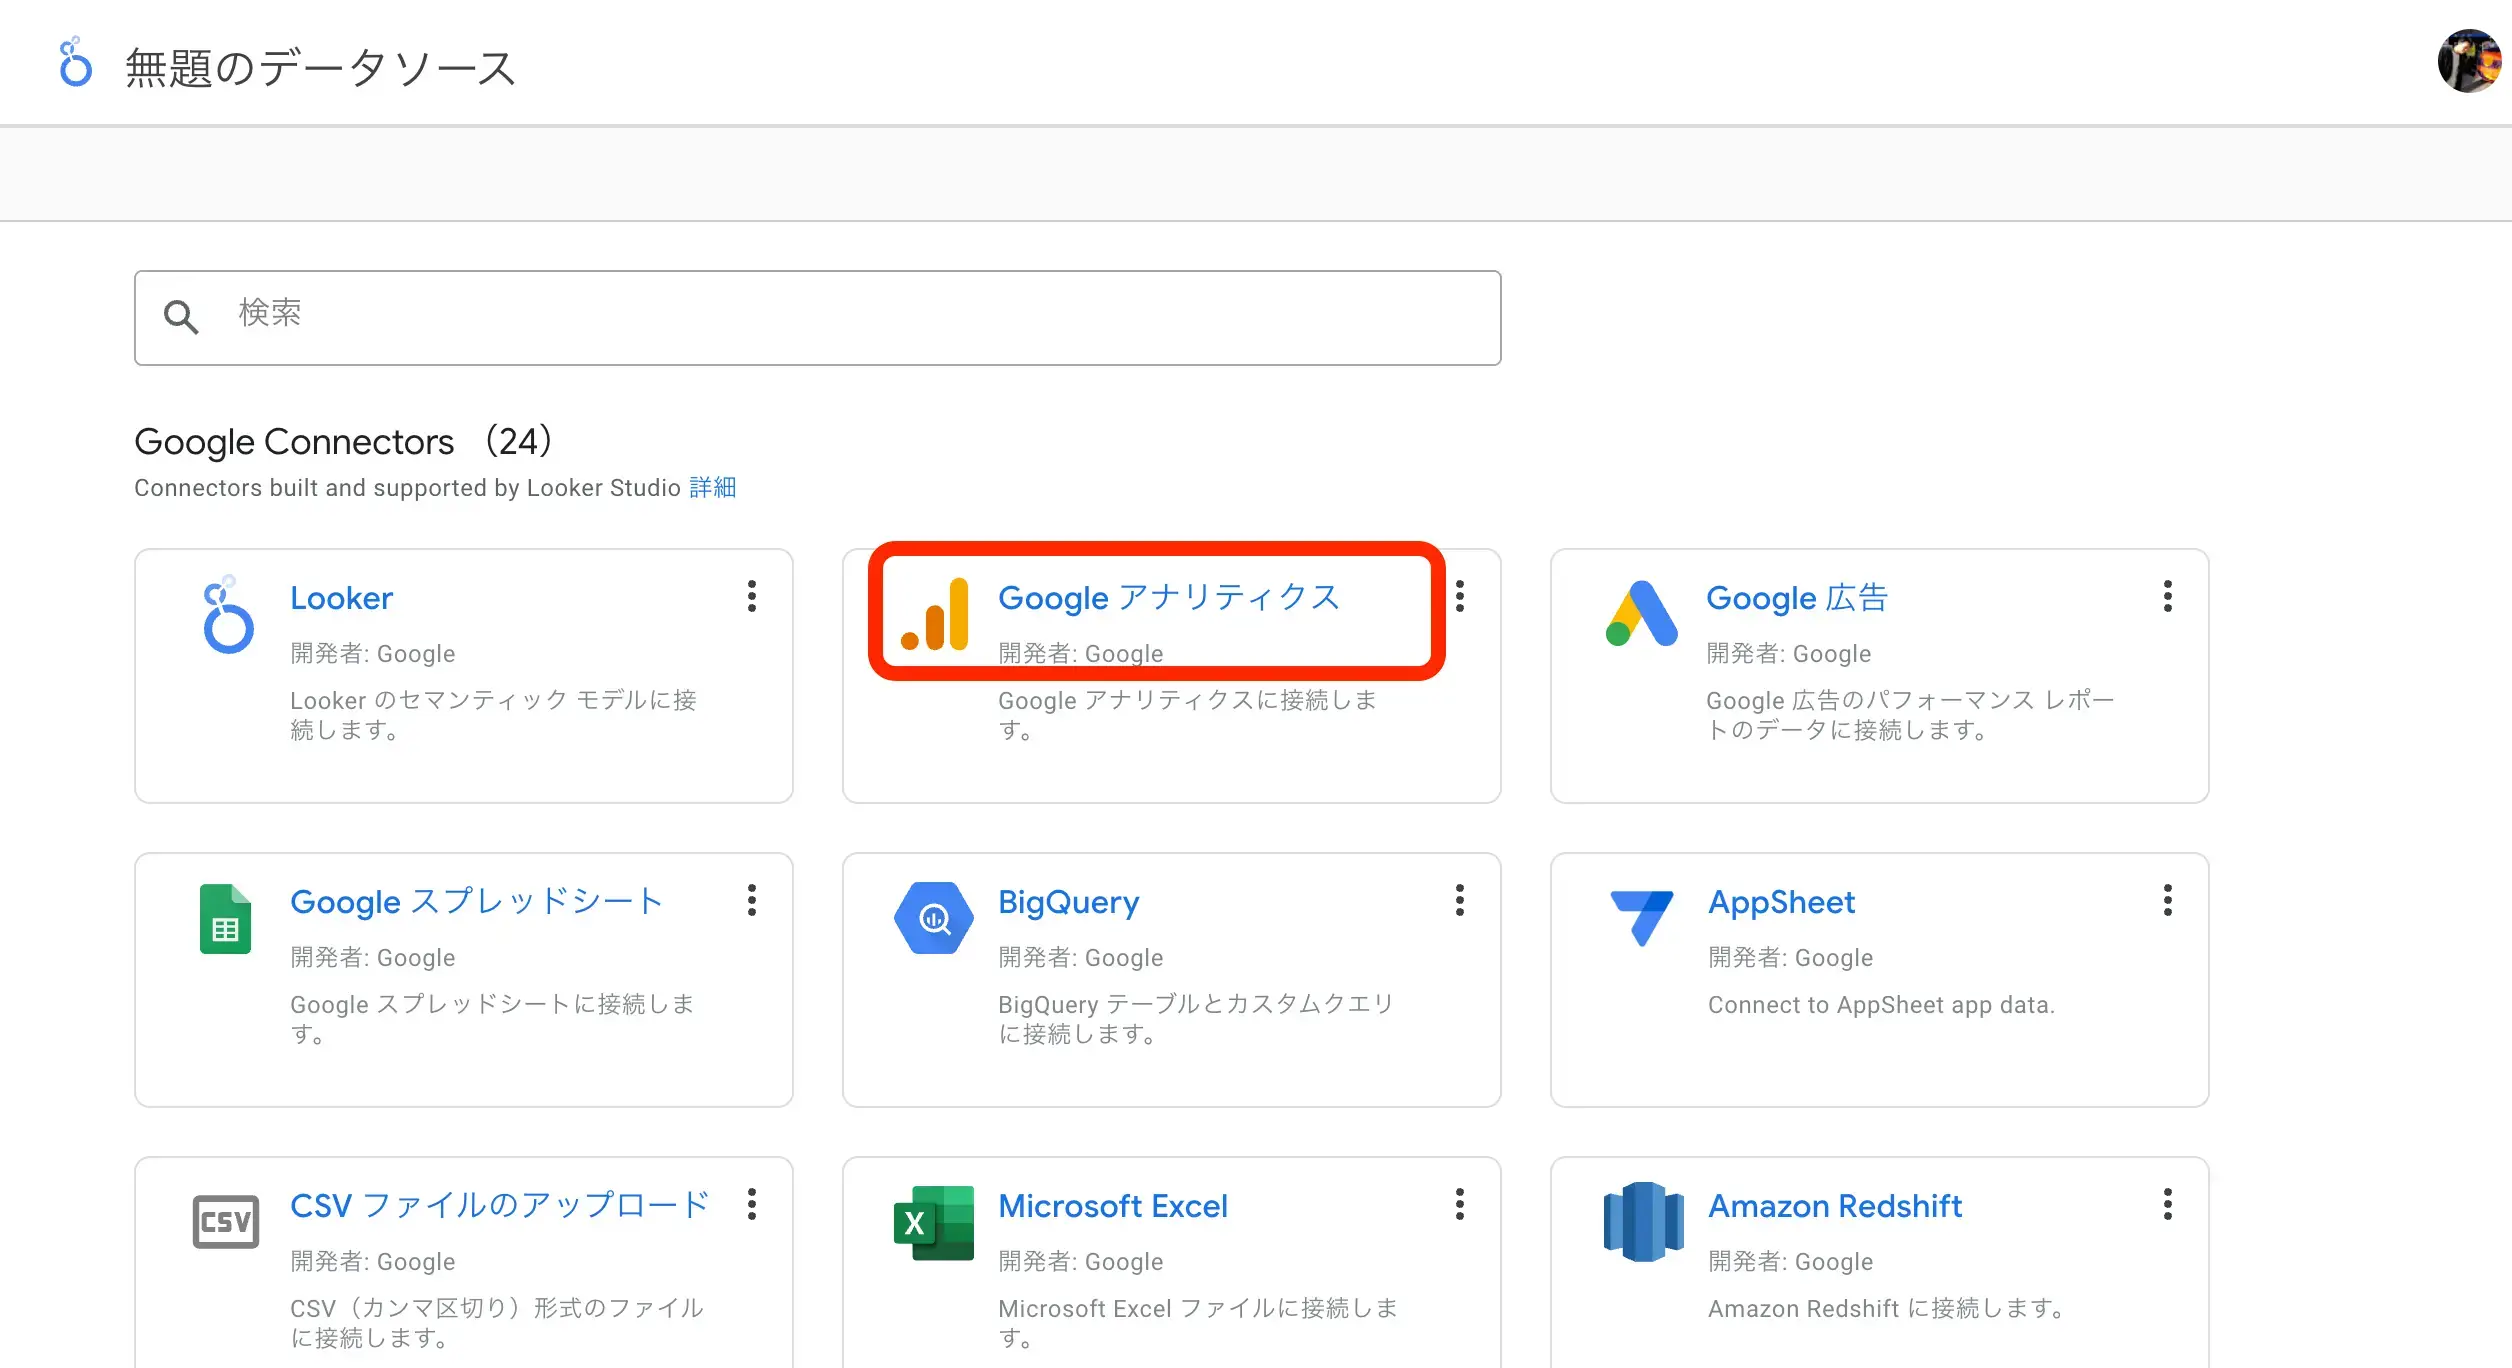
Task: Click text 'Connect to AppSheet app data.'
Action: click(1881, 1005)
